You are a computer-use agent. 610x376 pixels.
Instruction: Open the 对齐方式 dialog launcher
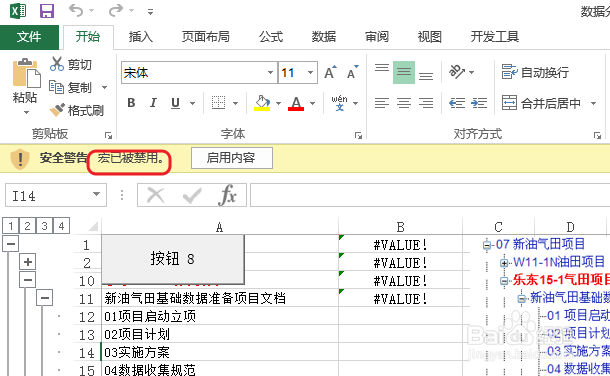coord(597,135)
